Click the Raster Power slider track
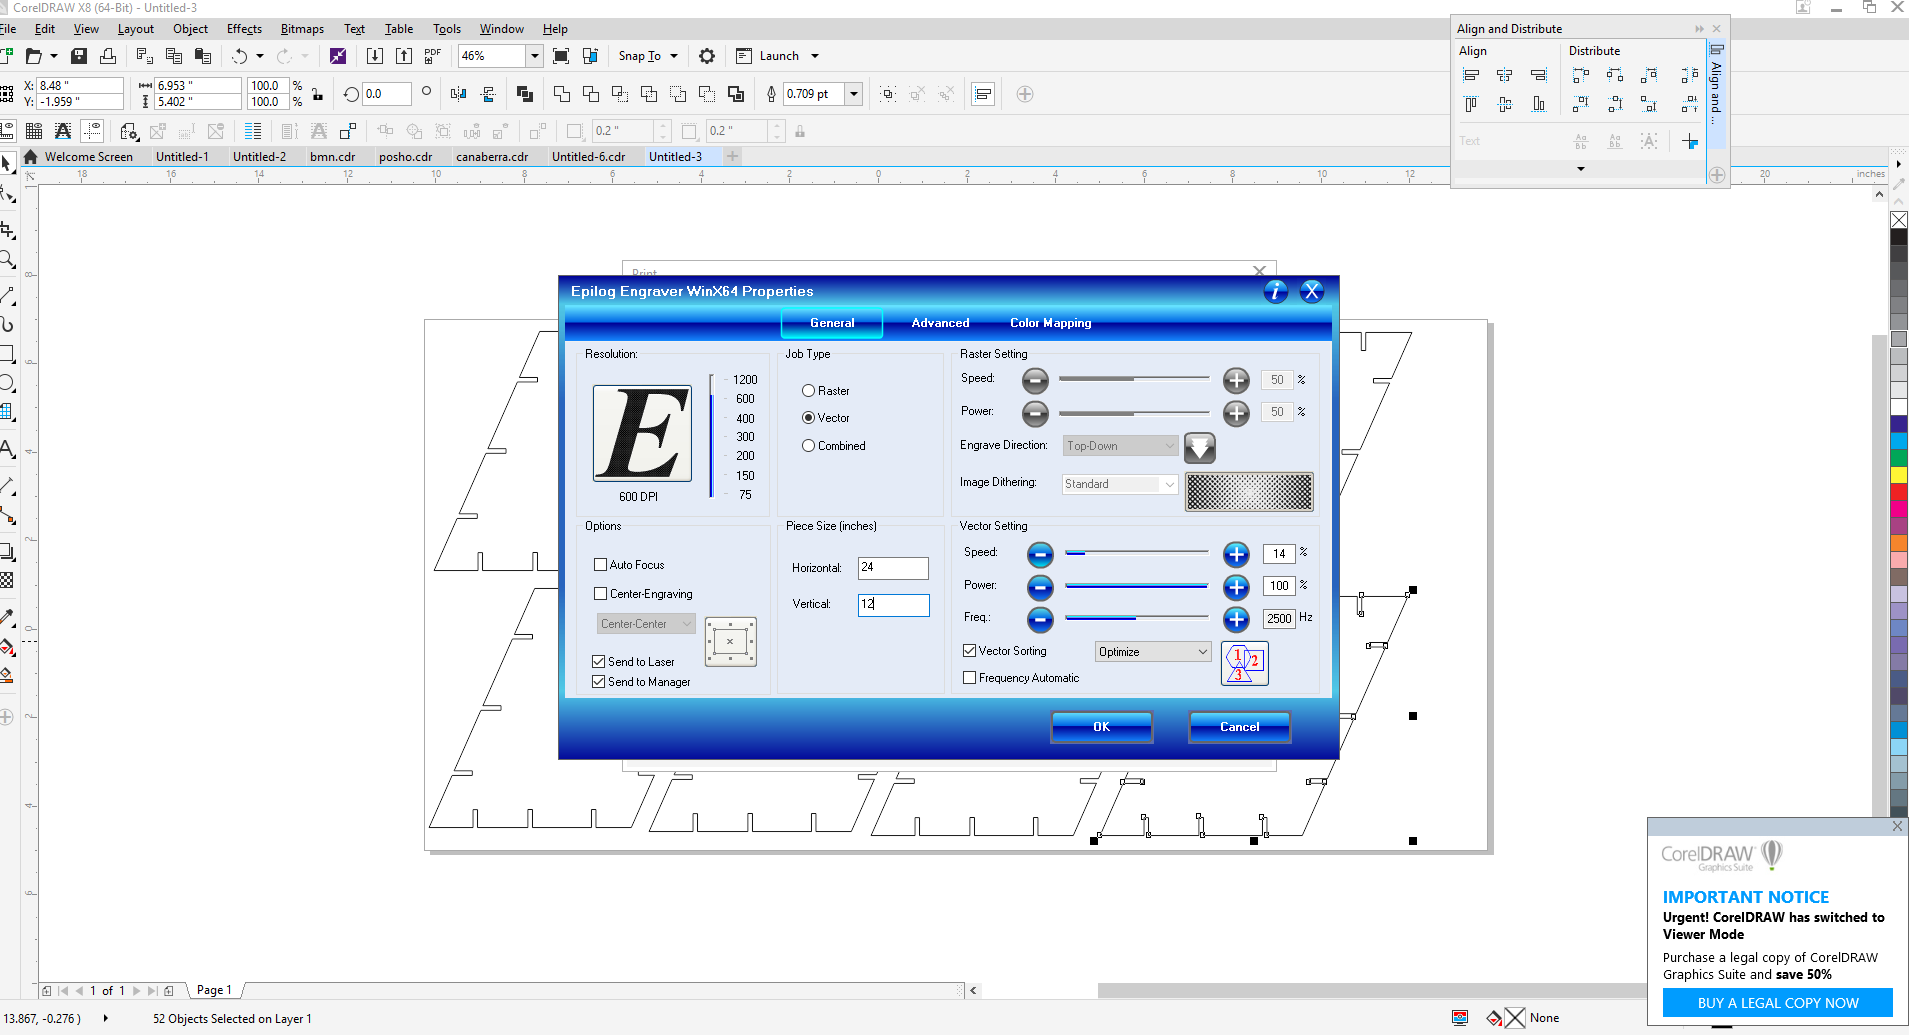 (1134, 413)
